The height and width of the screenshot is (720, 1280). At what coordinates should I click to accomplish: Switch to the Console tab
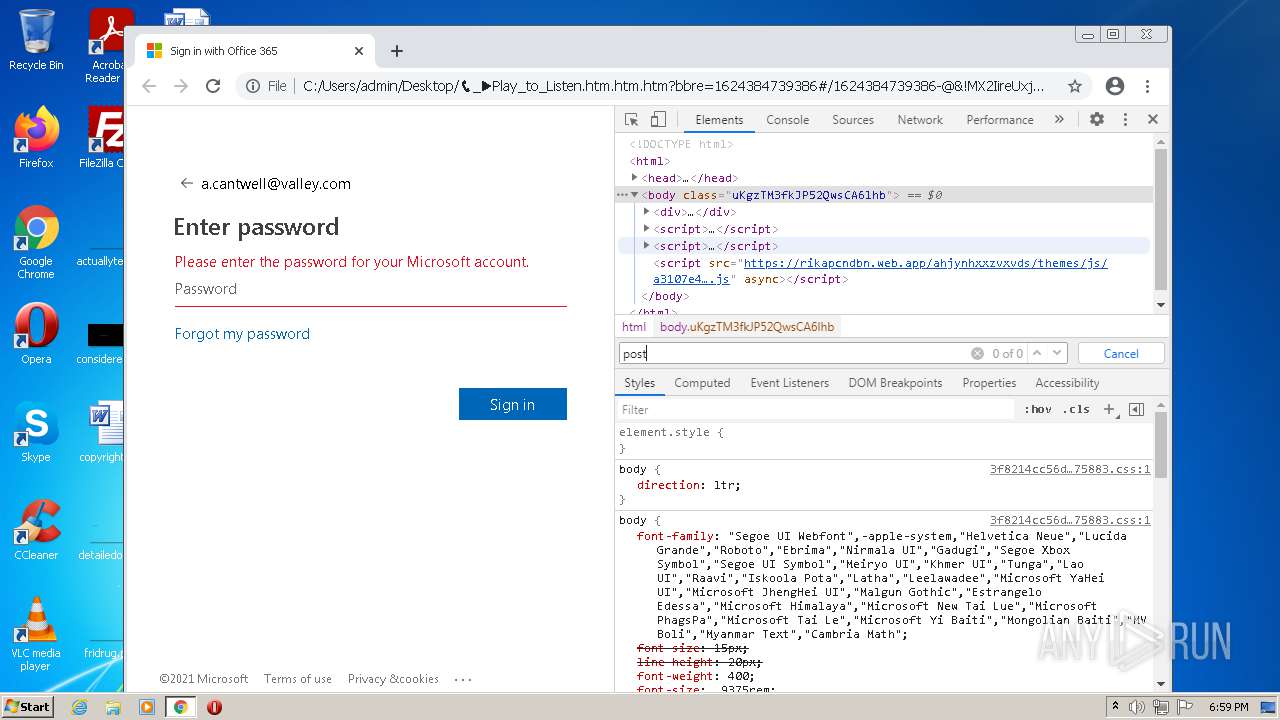point(787,119)
